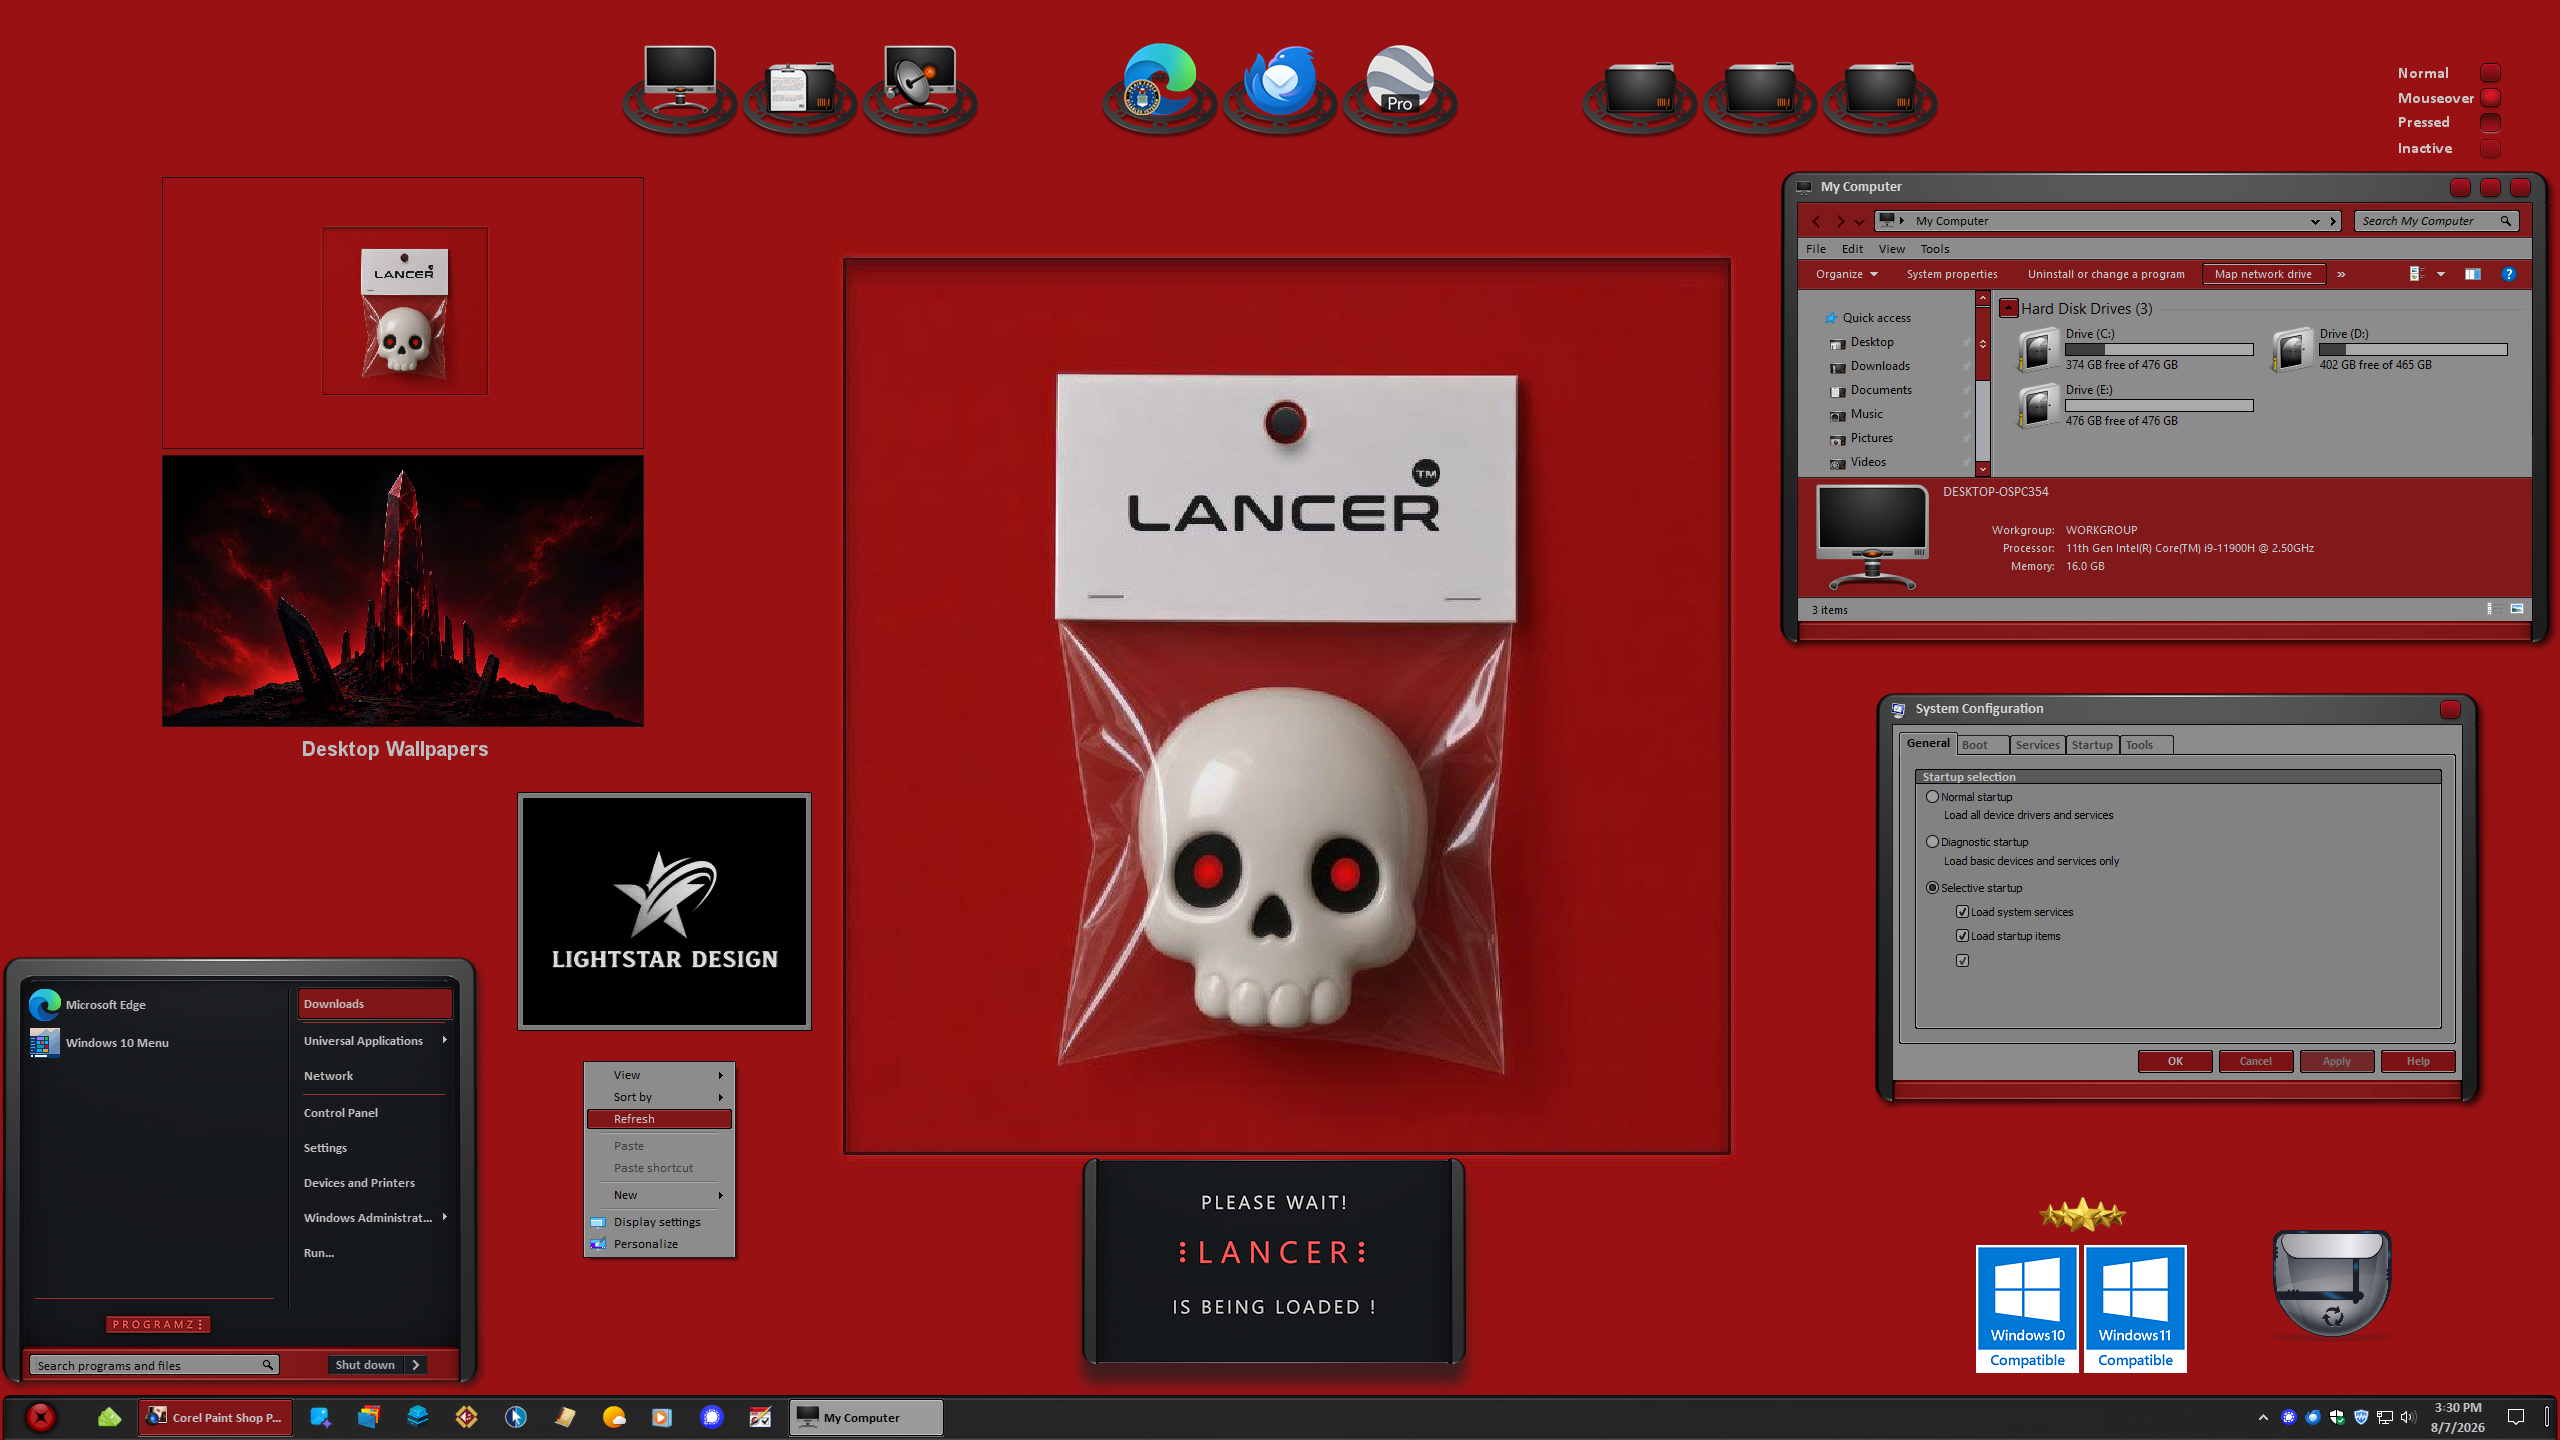
Task: Click the media player taskbar icon
Action: (x=662, y=1417)
